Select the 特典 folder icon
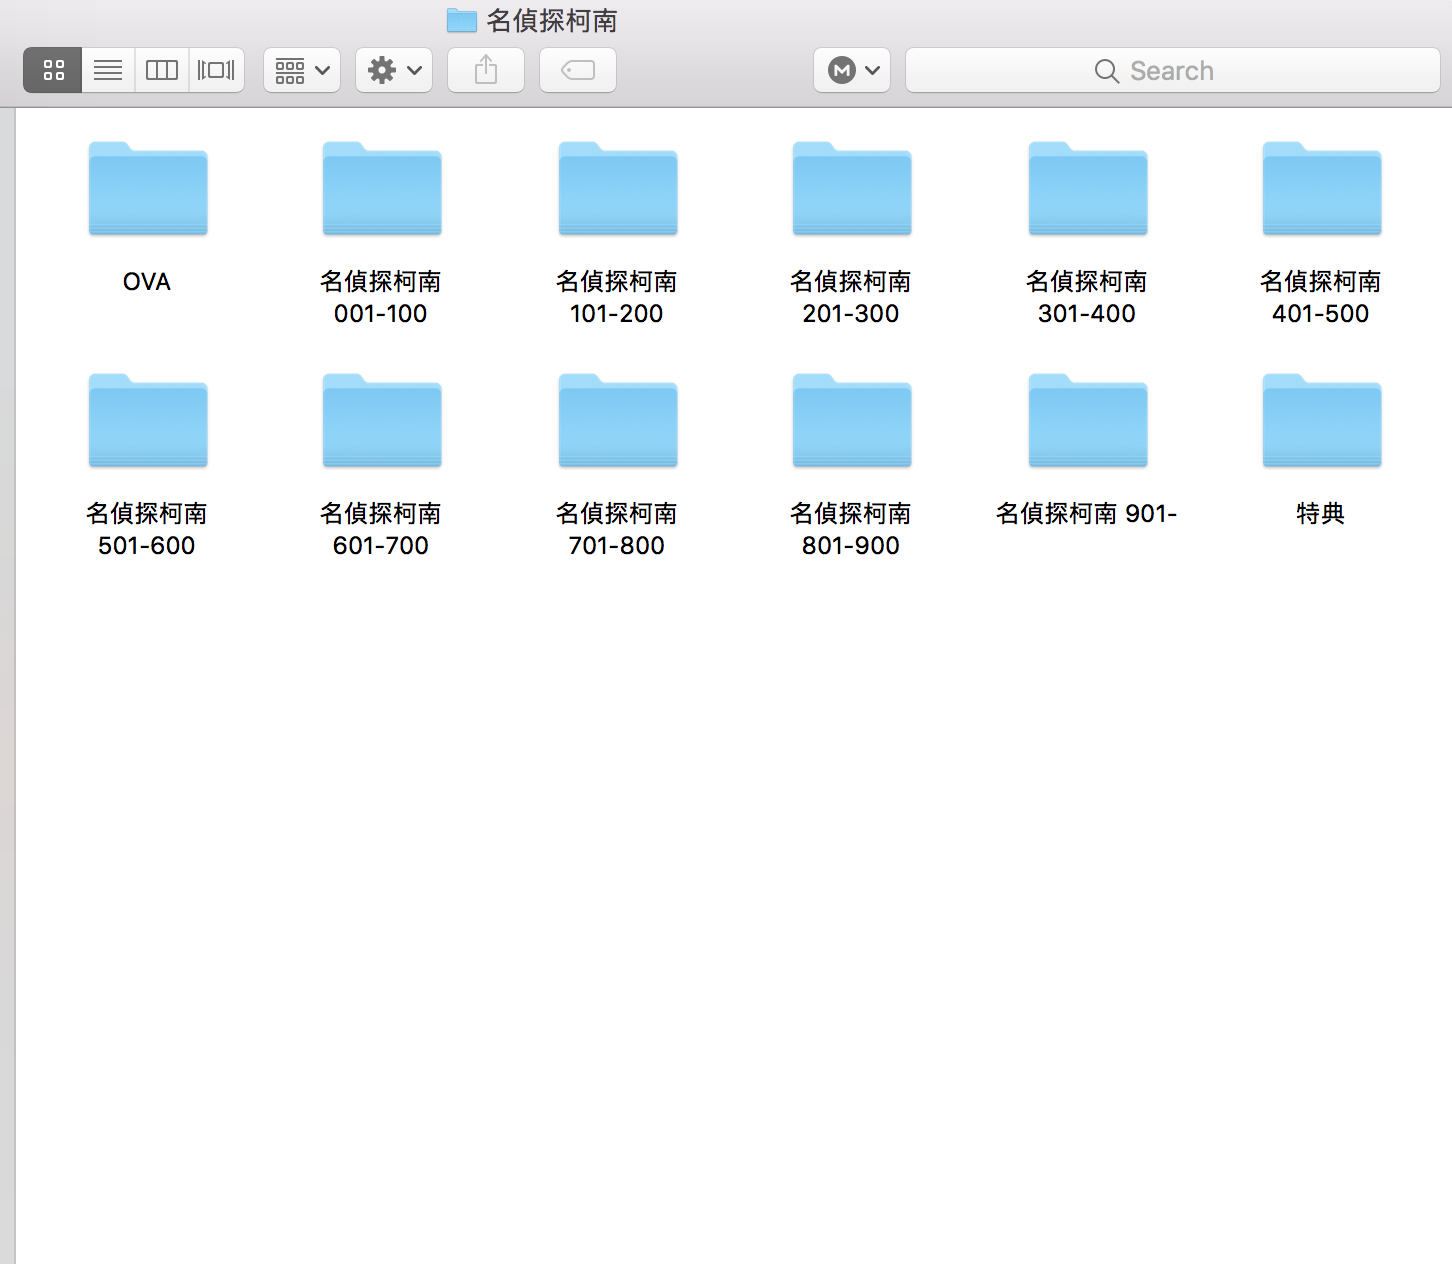Screen dimensions: 1452x1264 pos(1322,421)
